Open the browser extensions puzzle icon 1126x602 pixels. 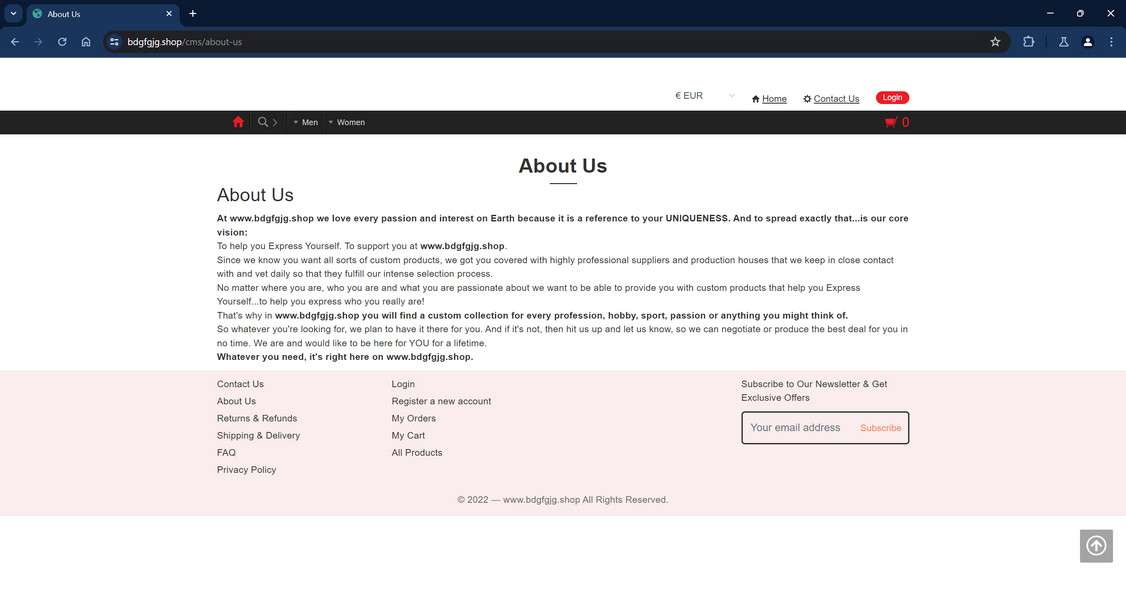click(1028, 42)
